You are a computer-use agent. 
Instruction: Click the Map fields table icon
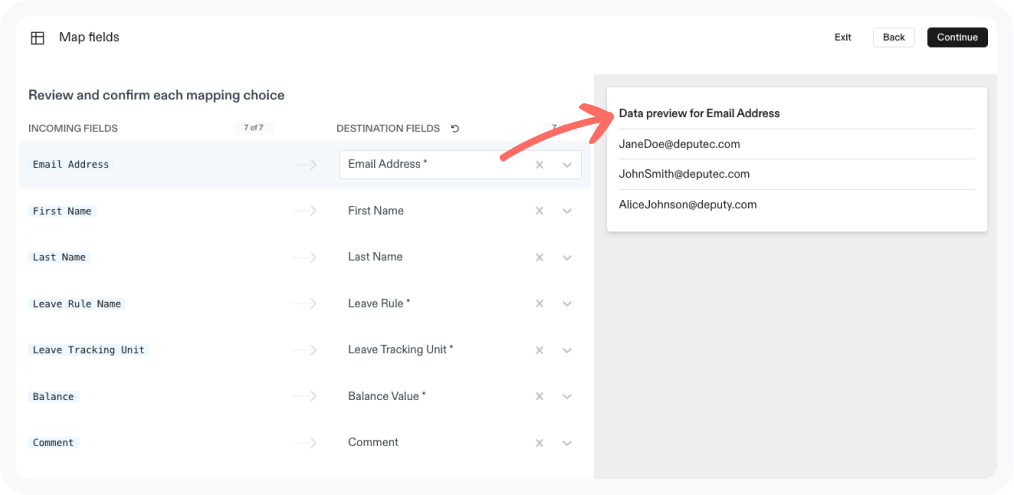coord(38,38)
